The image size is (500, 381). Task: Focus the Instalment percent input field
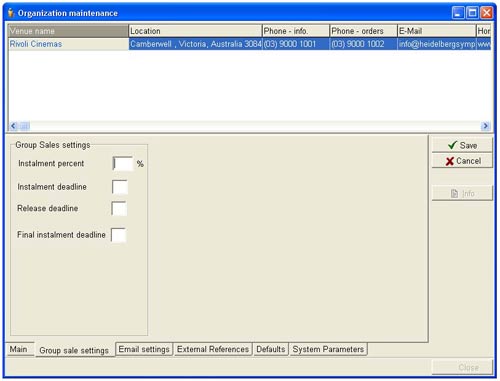coord(123,163)
